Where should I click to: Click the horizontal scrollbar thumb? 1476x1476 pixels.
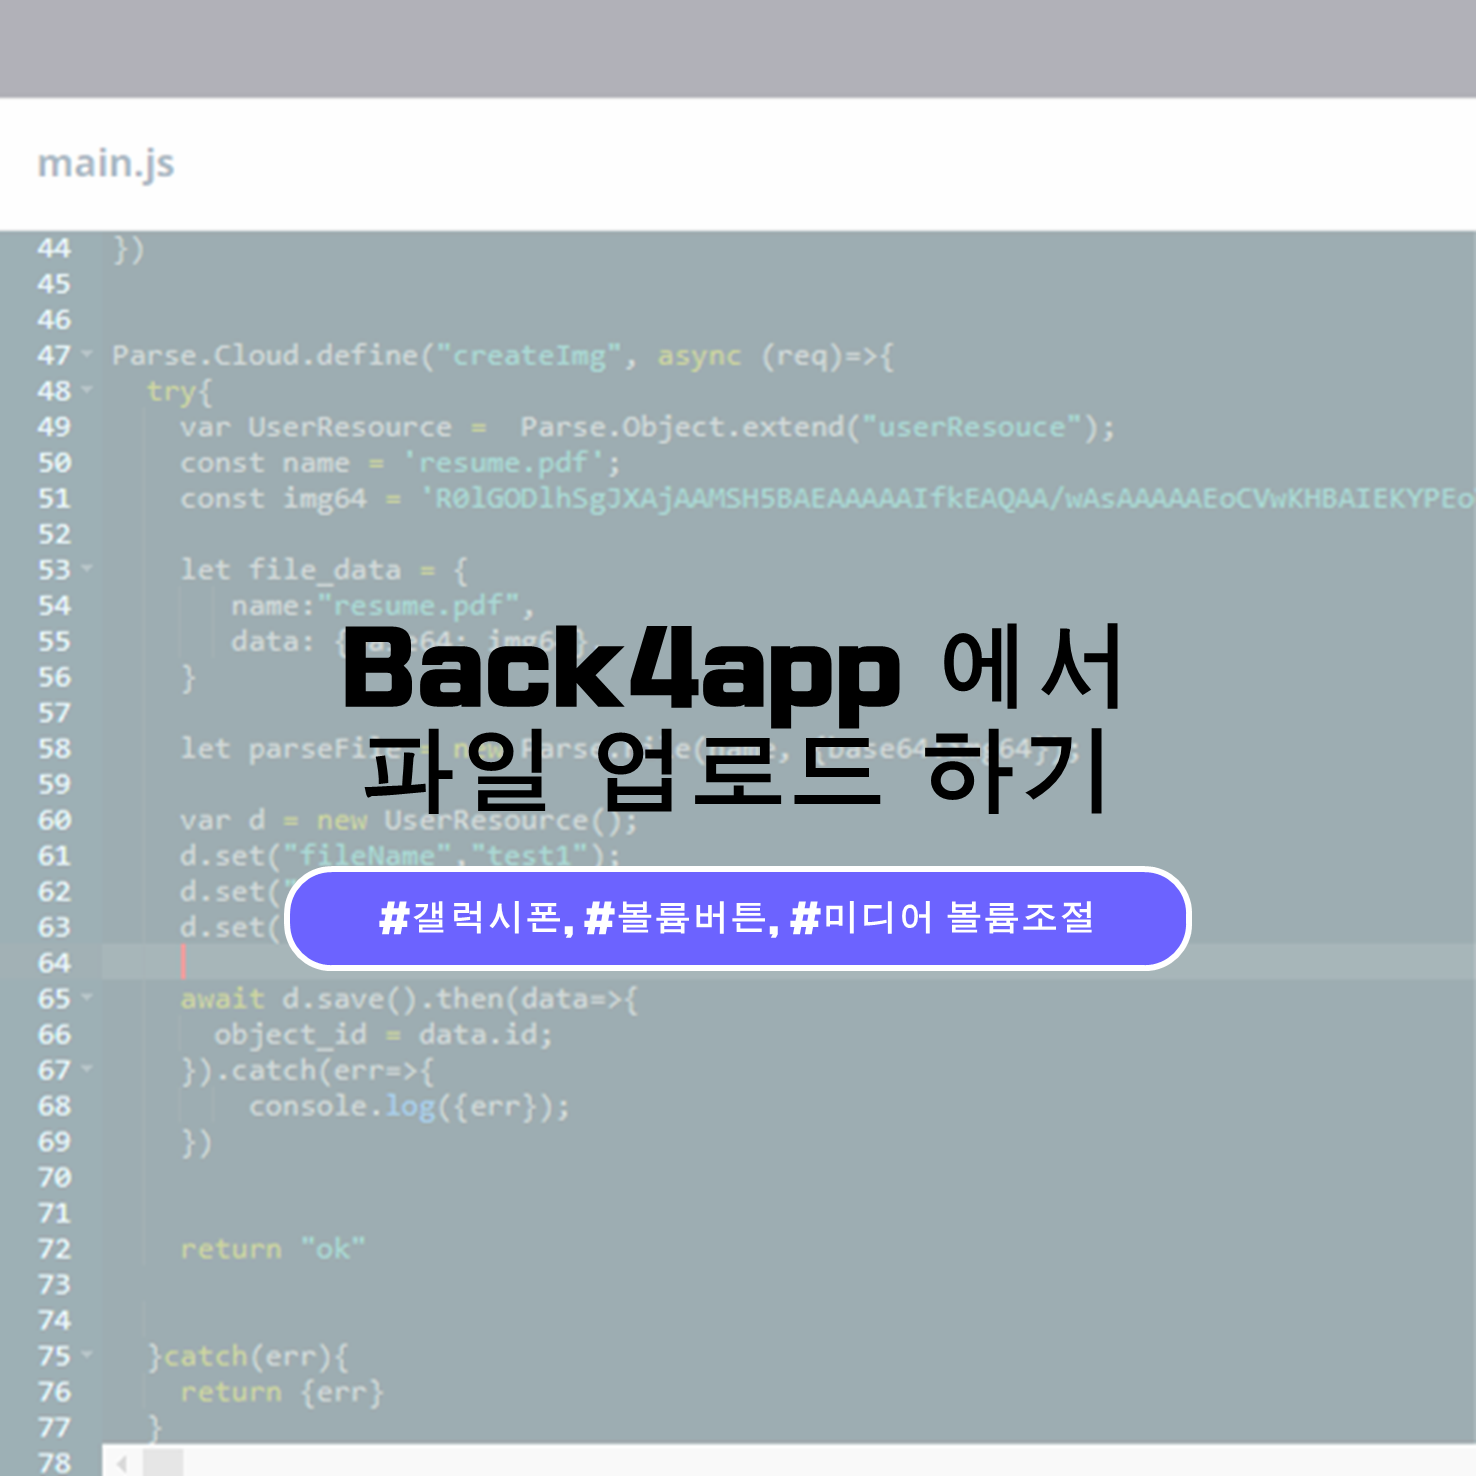point(163,1463)
